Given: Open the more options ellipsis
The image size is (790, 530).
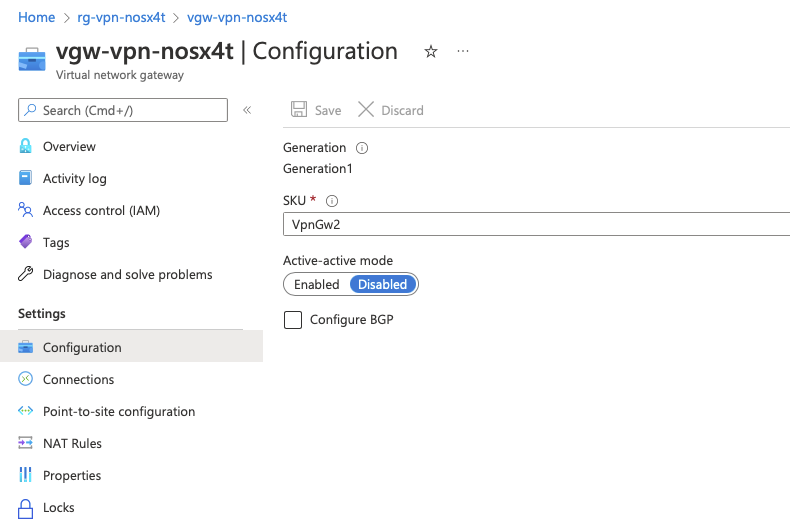Looking at the screenshot, I should [463, 51].
